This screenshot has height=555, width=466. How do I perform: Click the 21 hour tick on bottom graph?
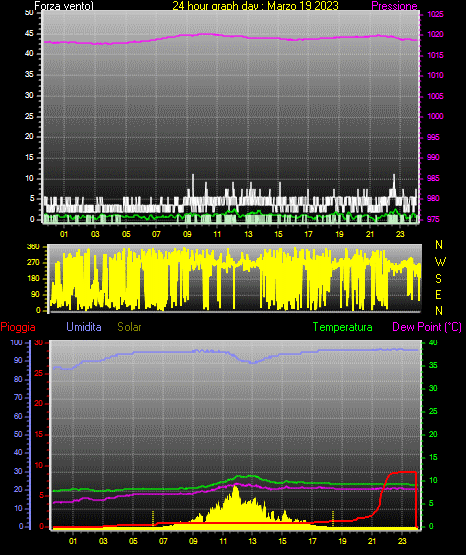[x=372, y=541]
